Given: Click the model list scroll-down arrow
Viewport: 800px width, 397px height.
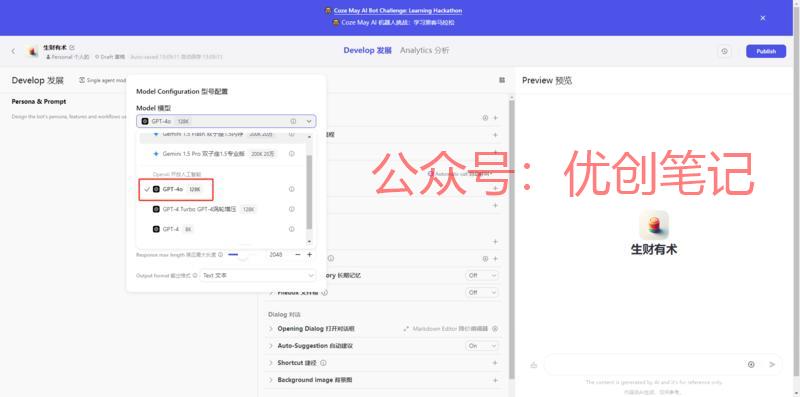Looking at the screenshot, I should [x=309, y=241].
